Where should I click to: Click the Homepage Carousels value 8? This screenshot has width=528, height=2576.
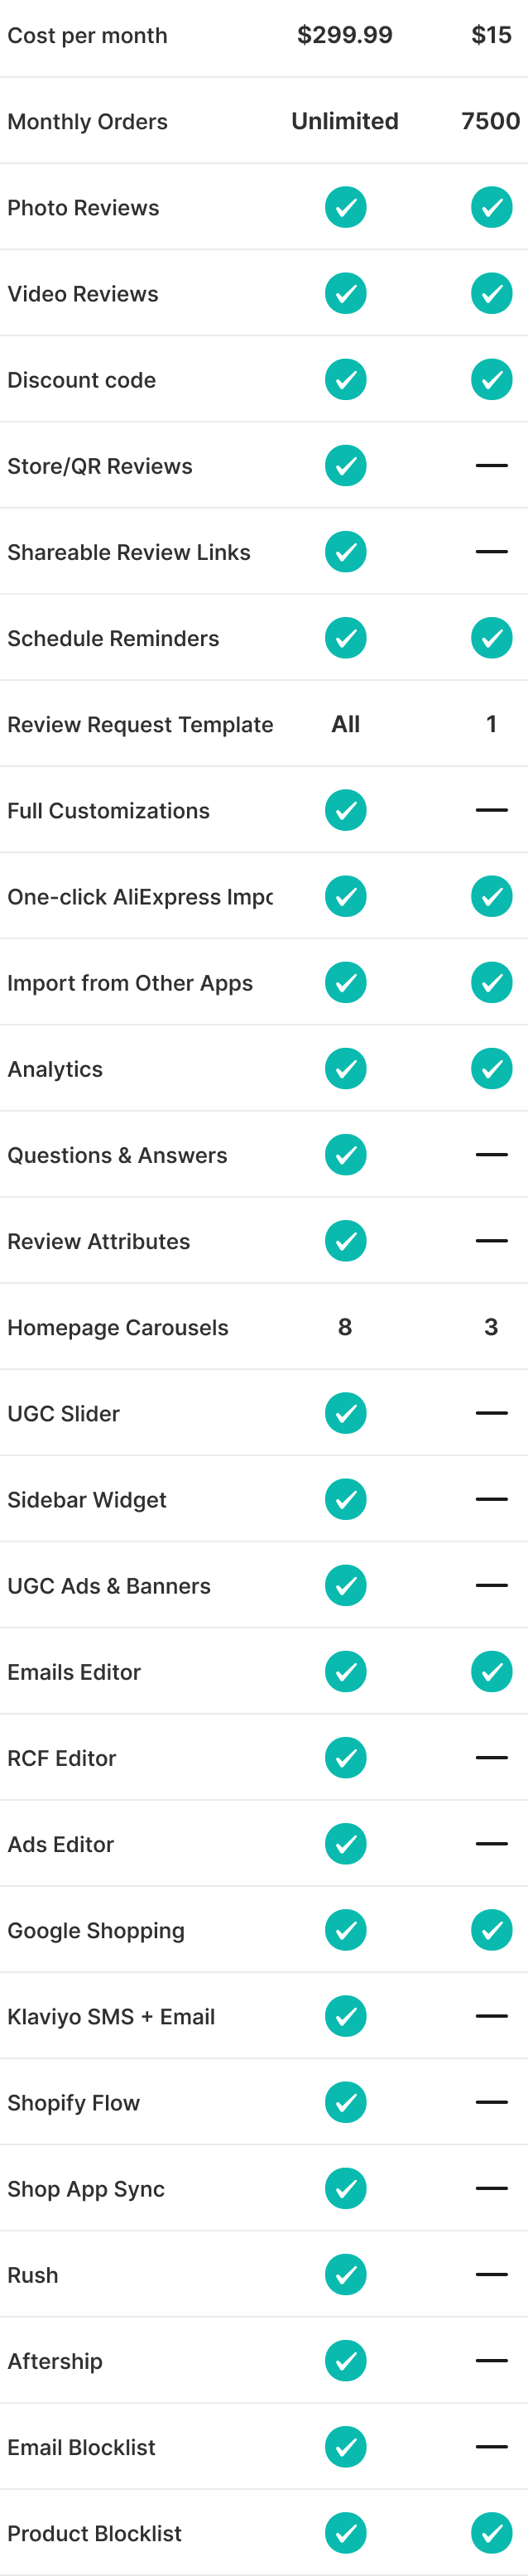point(345,1327)
